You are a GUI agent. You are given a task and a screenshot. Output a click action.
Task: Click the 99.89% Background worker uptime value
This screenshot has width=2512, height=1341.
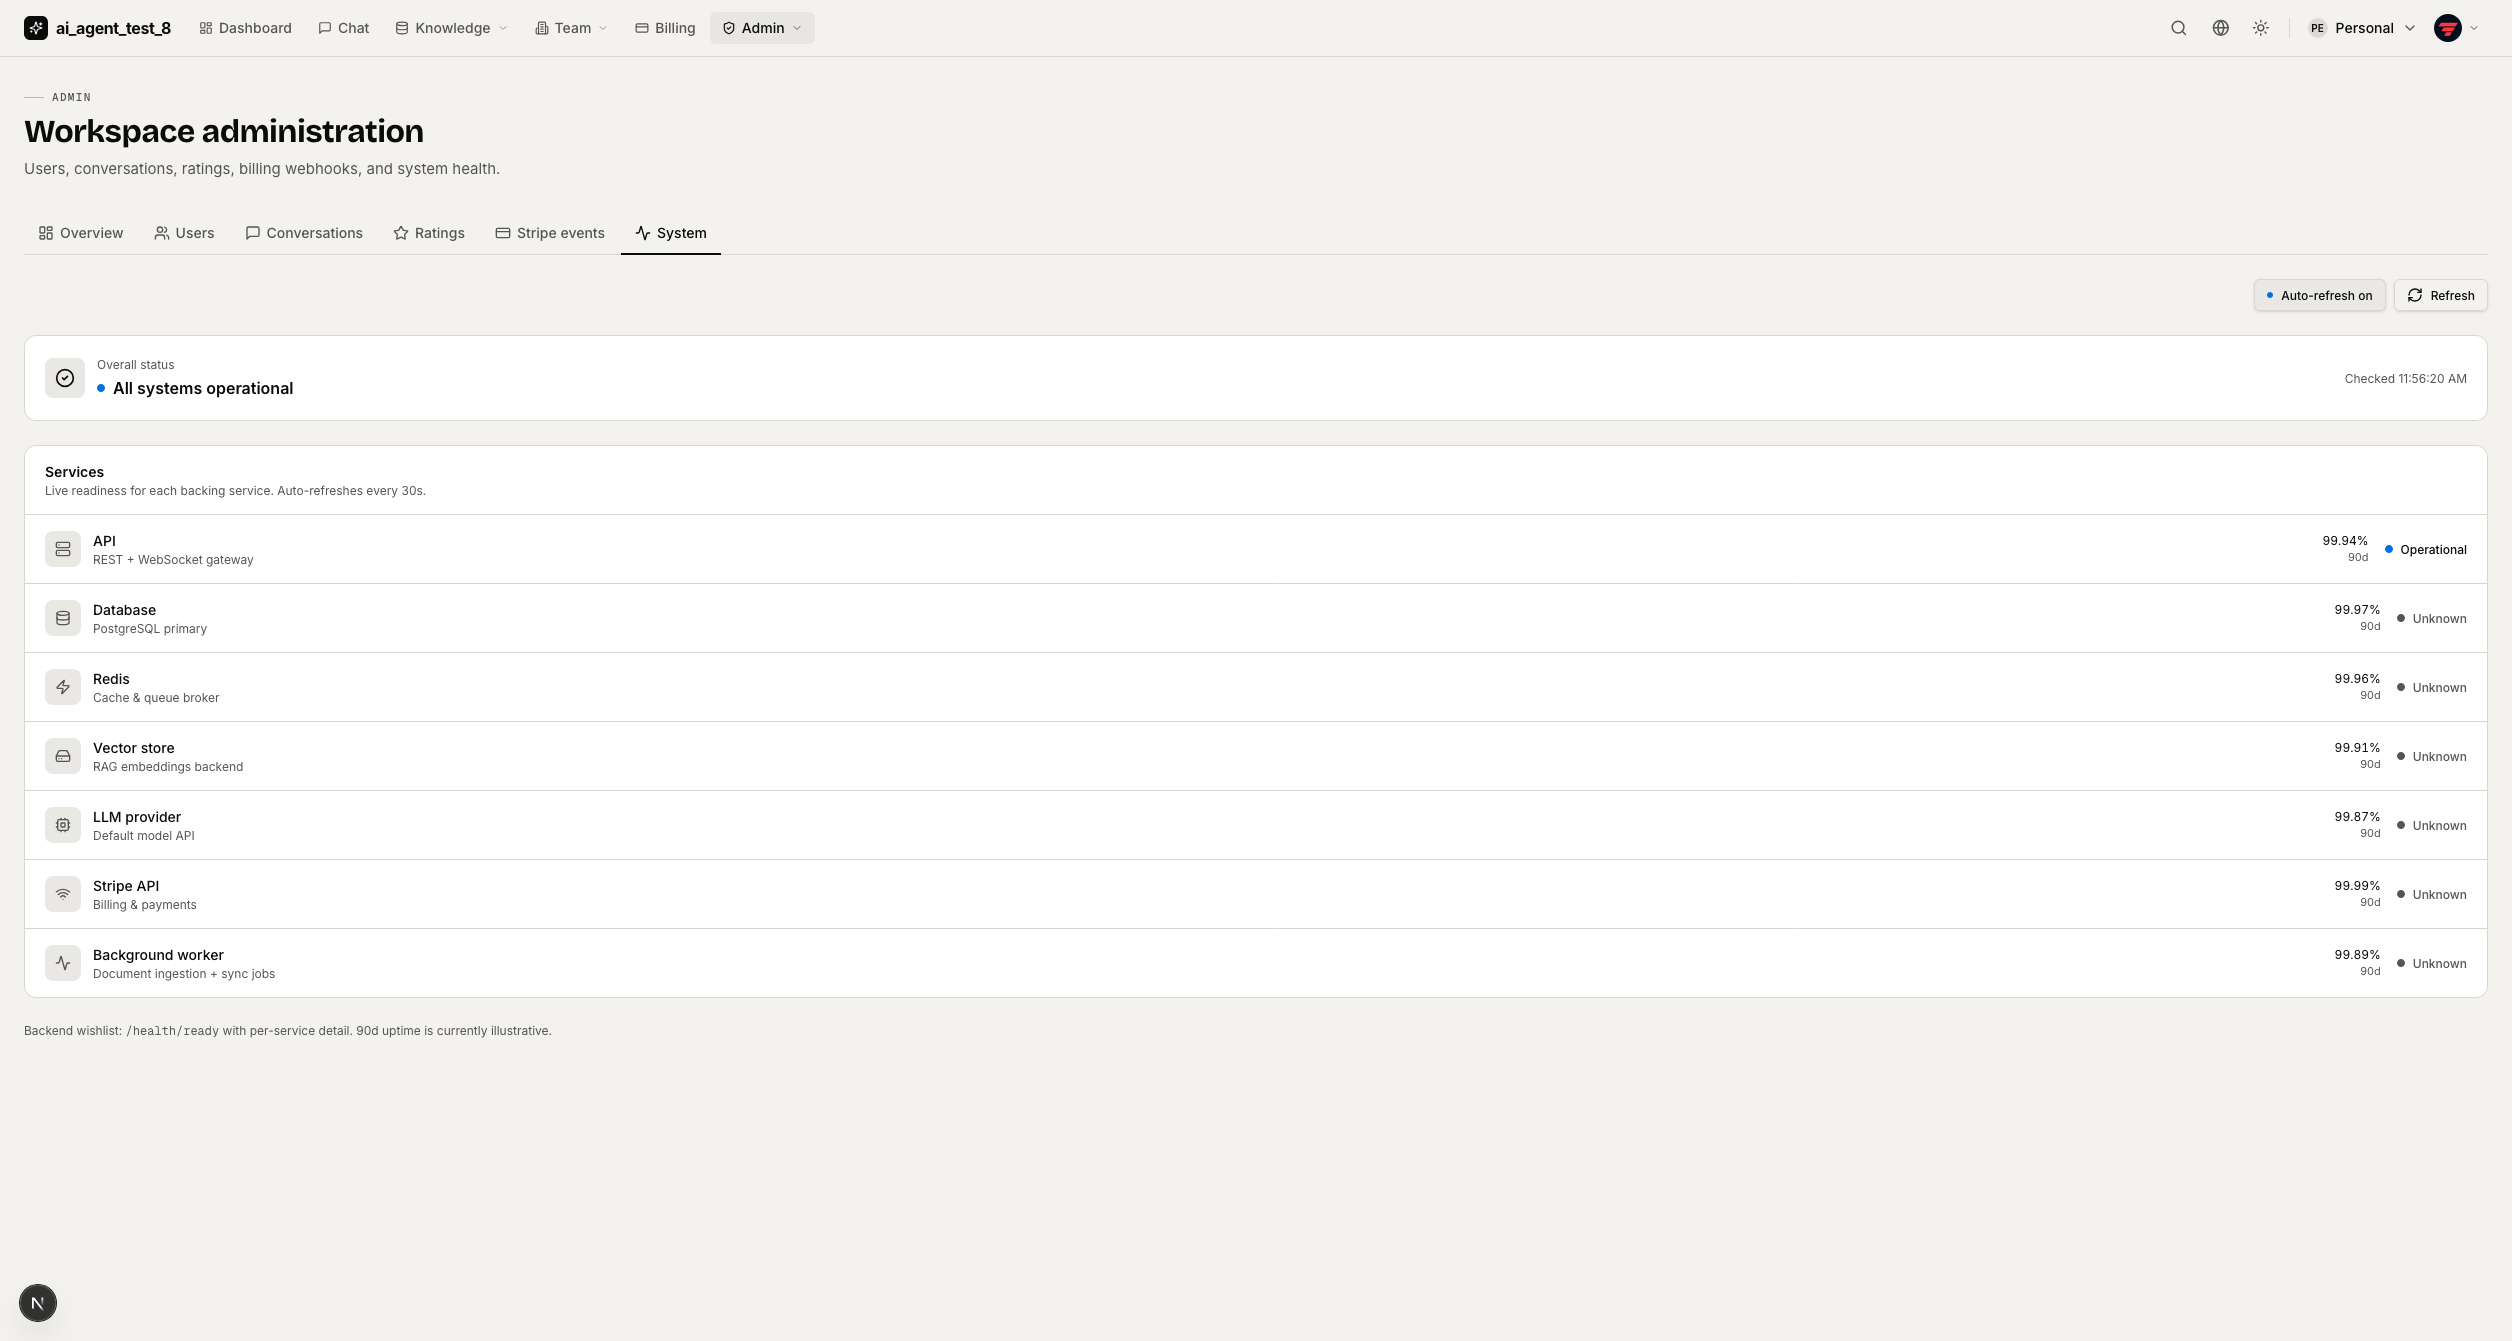pos(2357,955)
